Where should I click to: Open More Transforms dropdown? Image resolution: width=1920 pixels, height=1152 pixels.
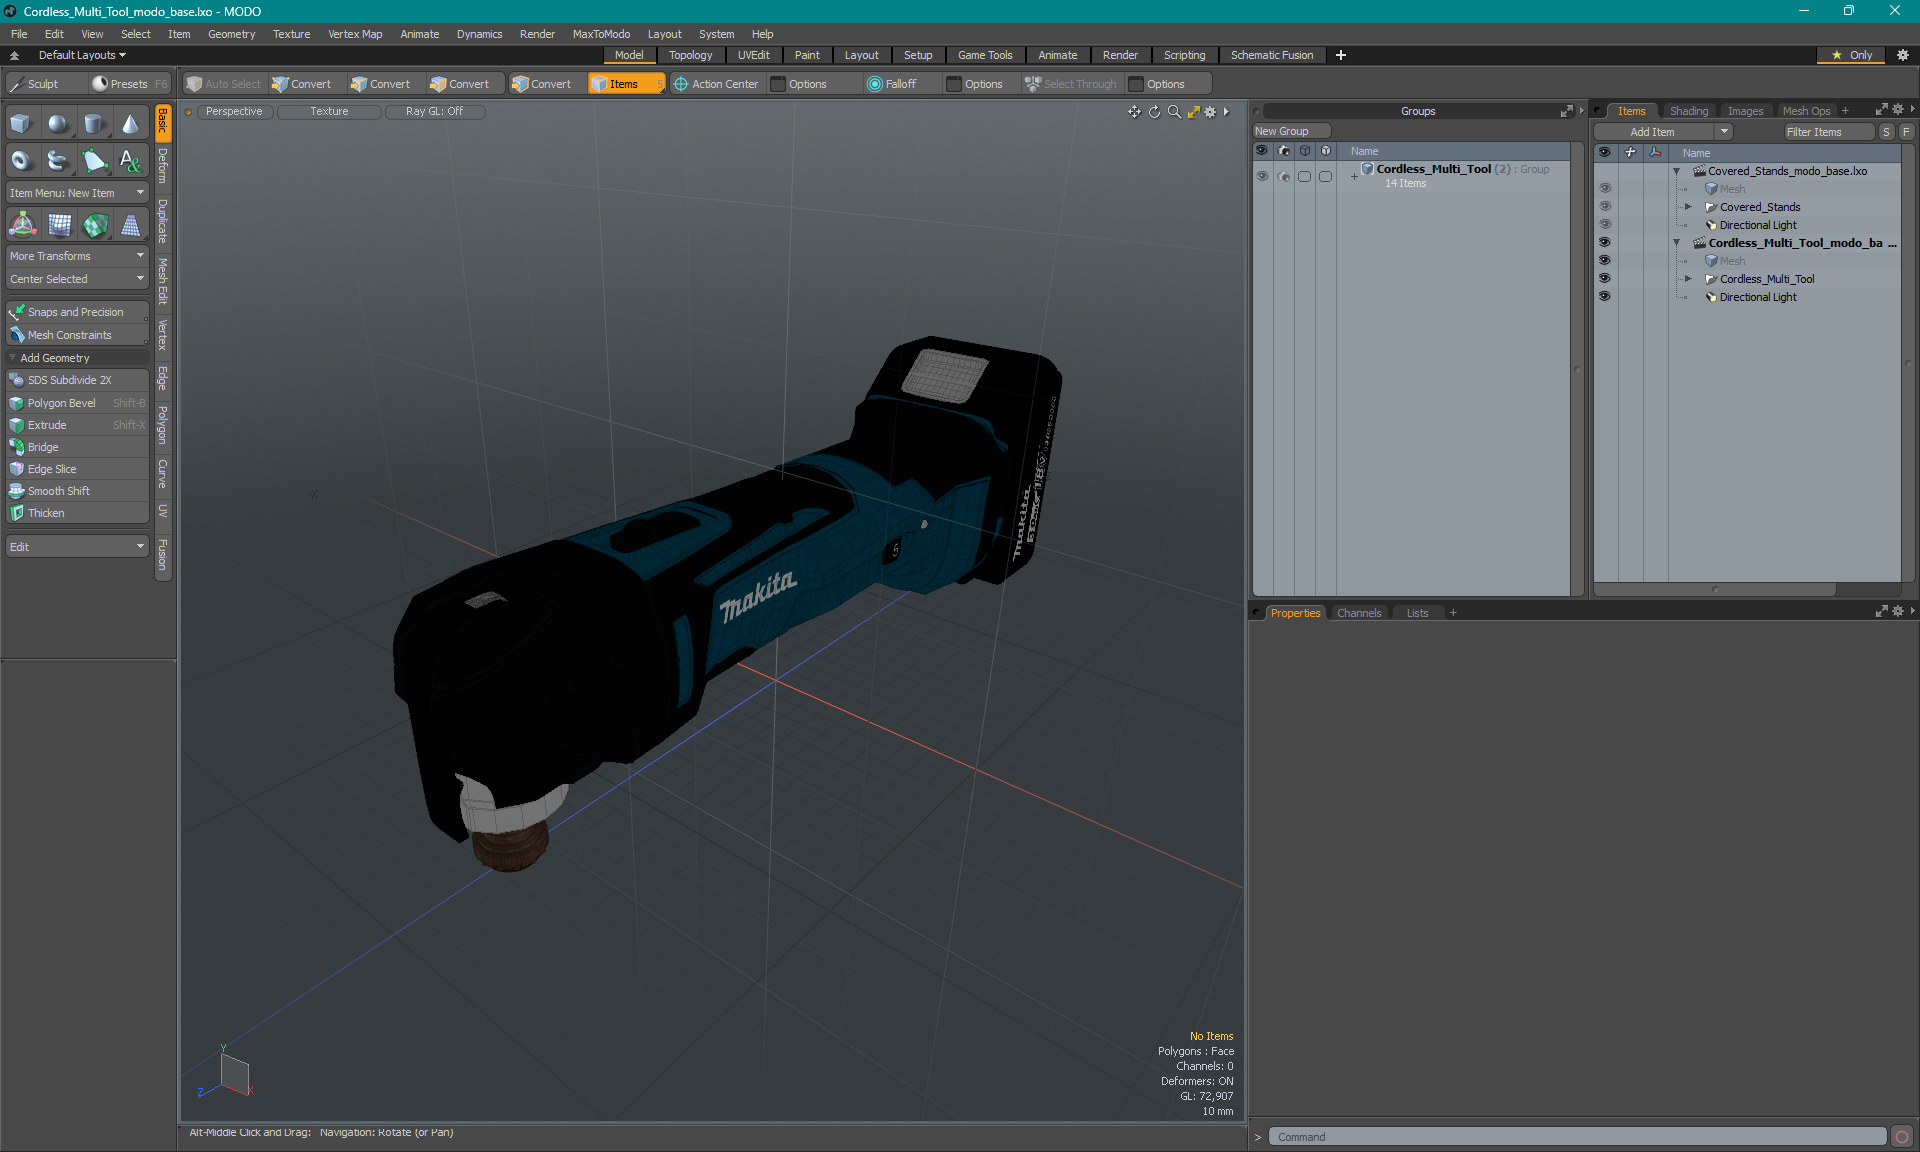(77, 256)
